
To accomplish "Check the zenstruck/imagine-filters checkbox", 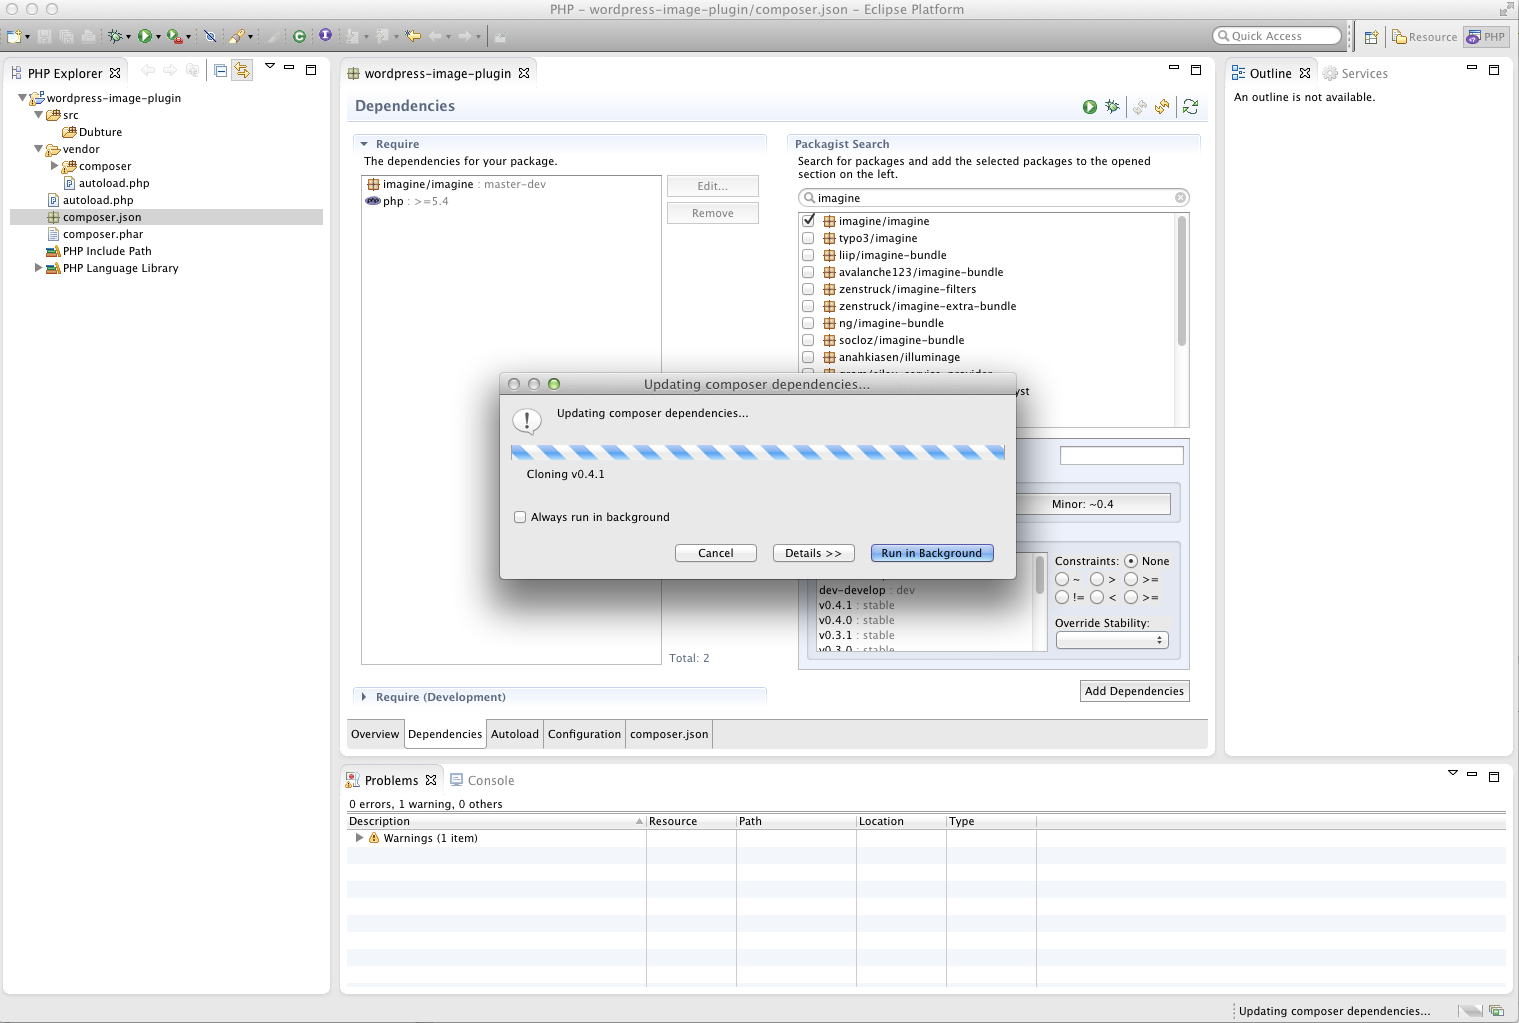I will 808,289.
